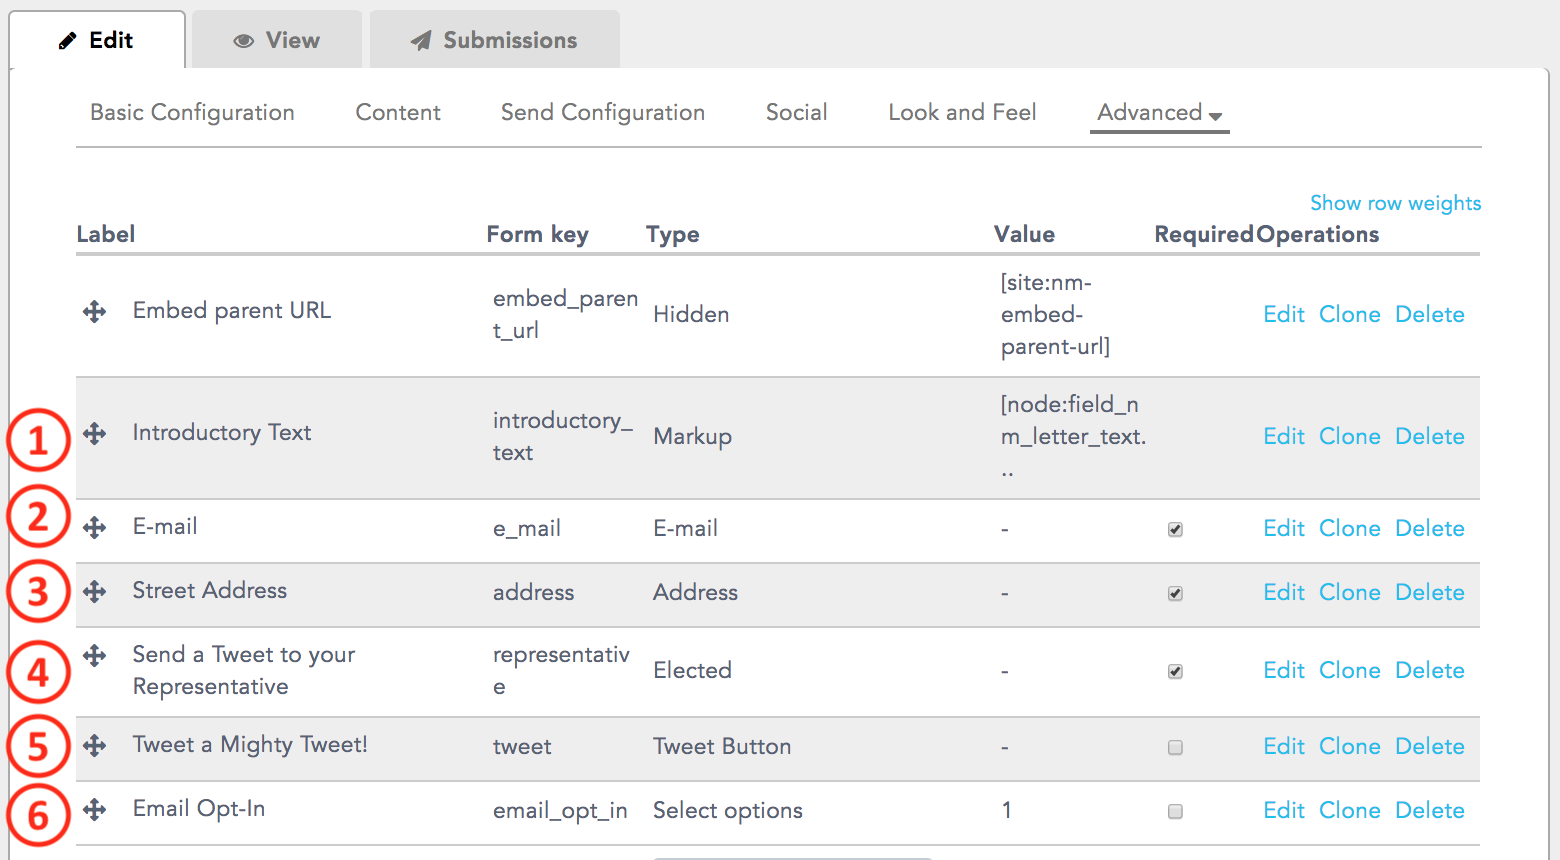This screenshot has width=1560, height=860.
Task: Uncheck Required for E-mail row
Action: [x=1175, y=530]
